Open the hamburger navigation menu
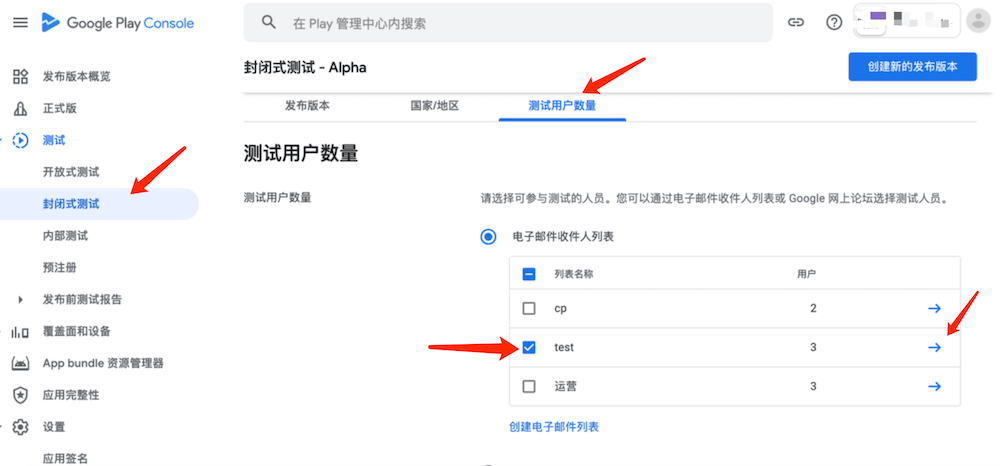 click(20, 22)
